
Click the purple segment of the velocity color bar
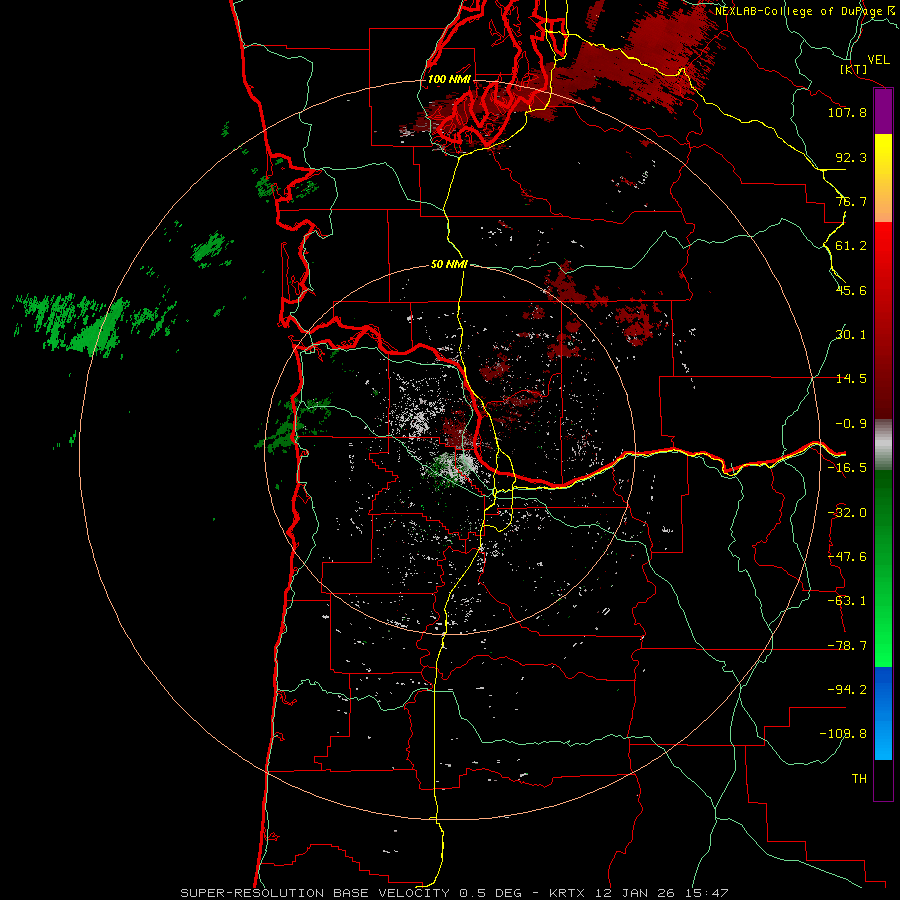click(883, 111)
